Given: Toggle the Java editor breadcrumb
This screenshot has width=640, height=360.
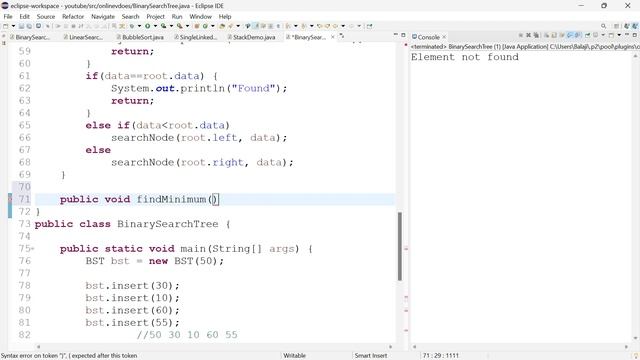Looking at the screenshot, I should click(248, 26).
